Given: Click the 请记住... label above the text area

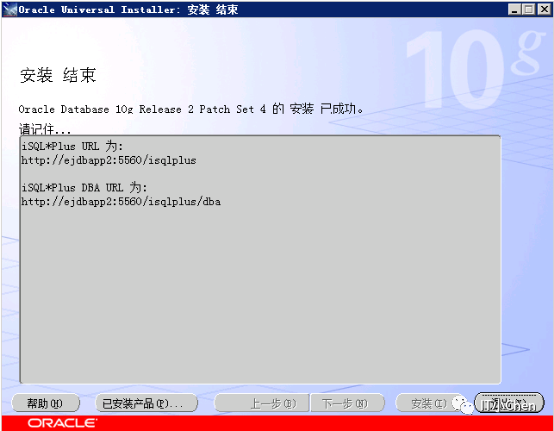Looking at the screenshot, I should coord(45,129).
